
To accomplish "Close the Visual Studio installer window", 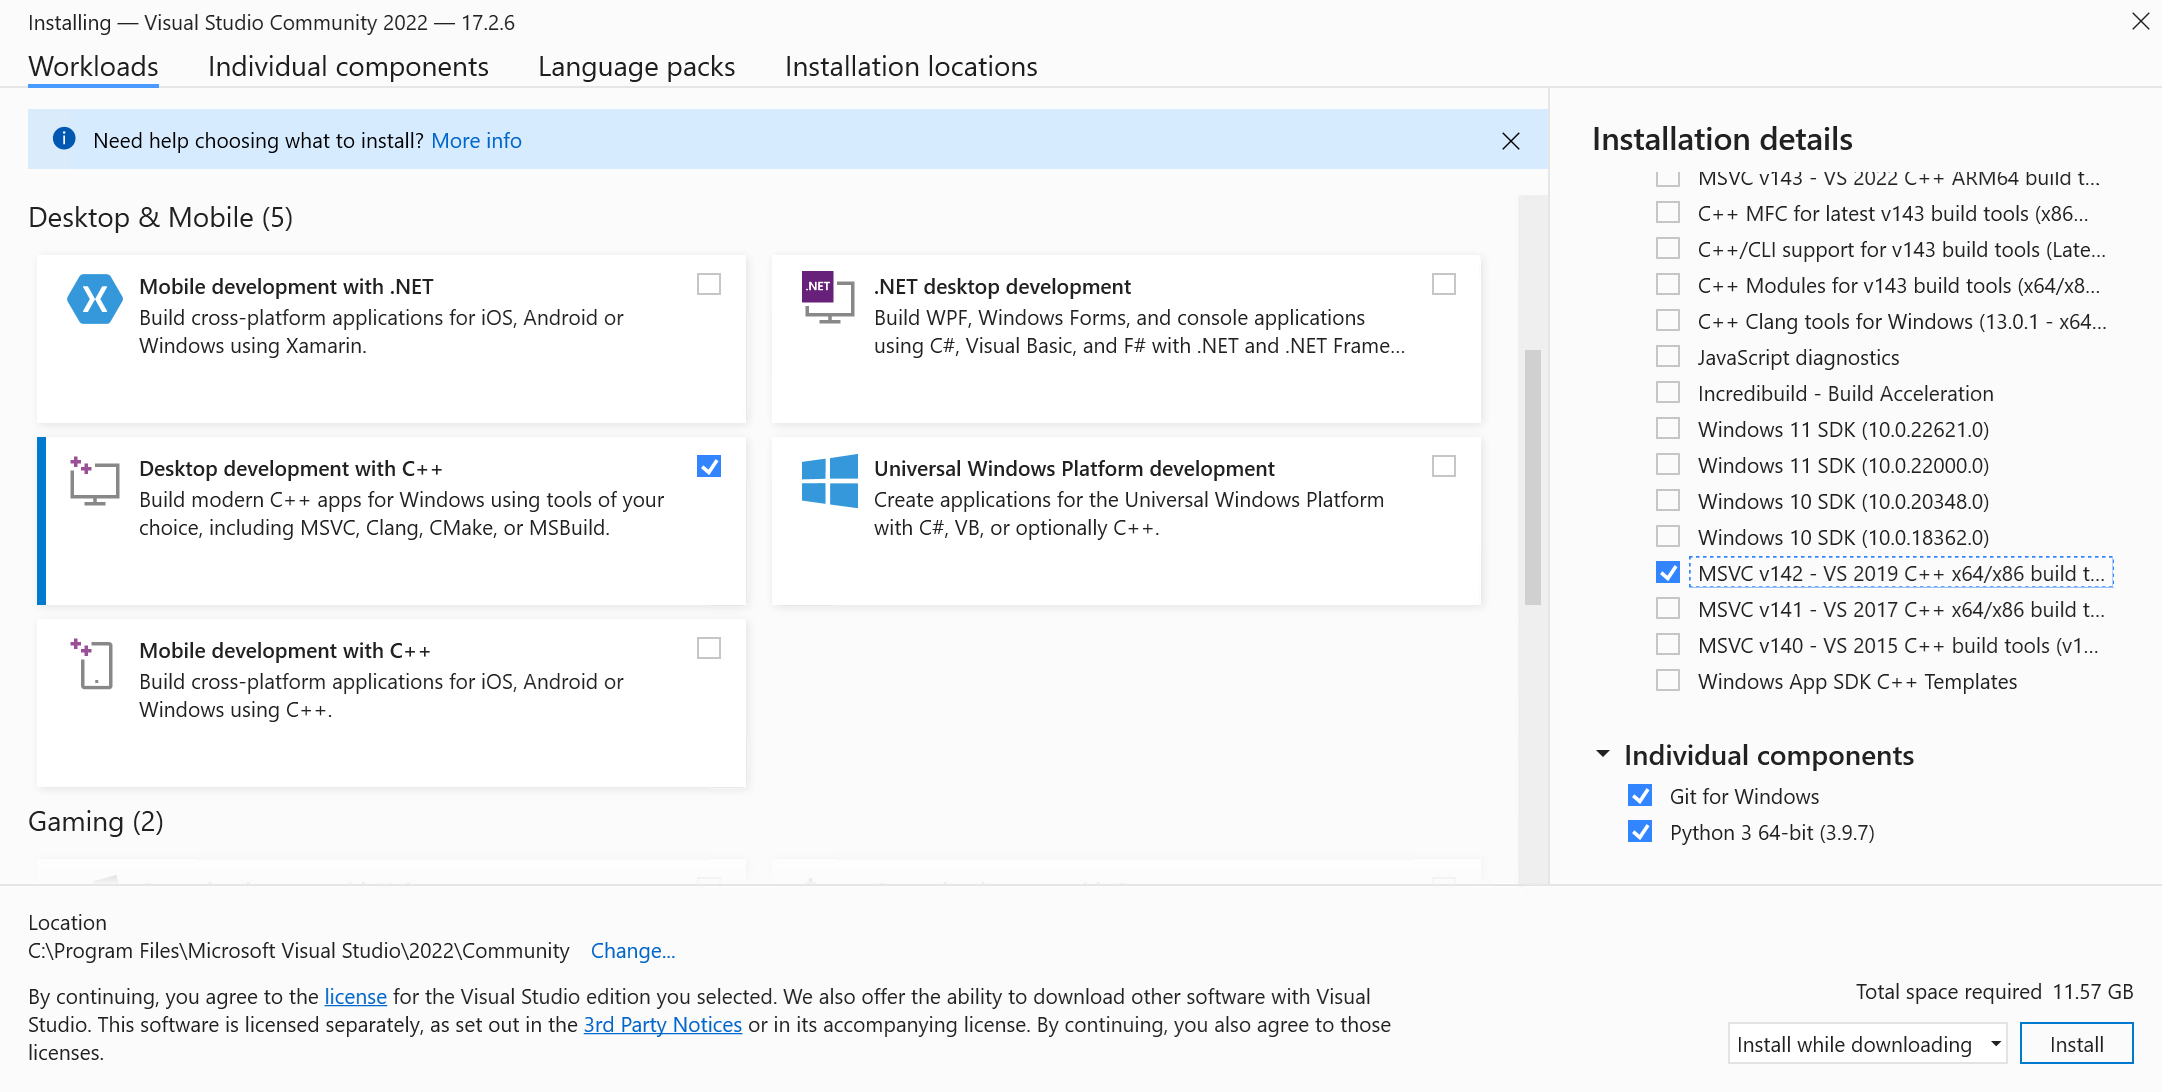I will point(2141,21).
